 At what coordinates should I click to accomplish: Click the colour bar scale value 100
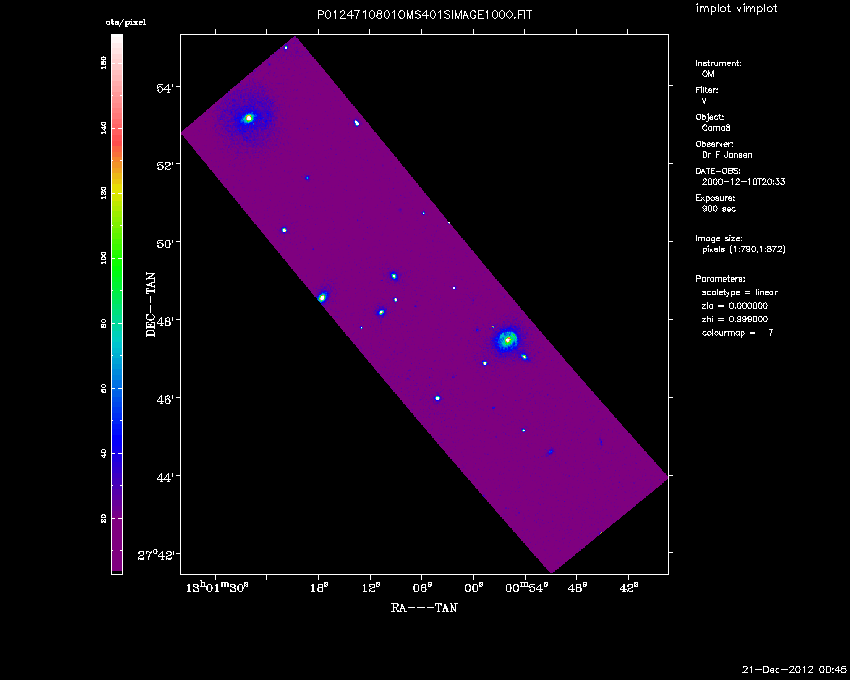point(104,258)
